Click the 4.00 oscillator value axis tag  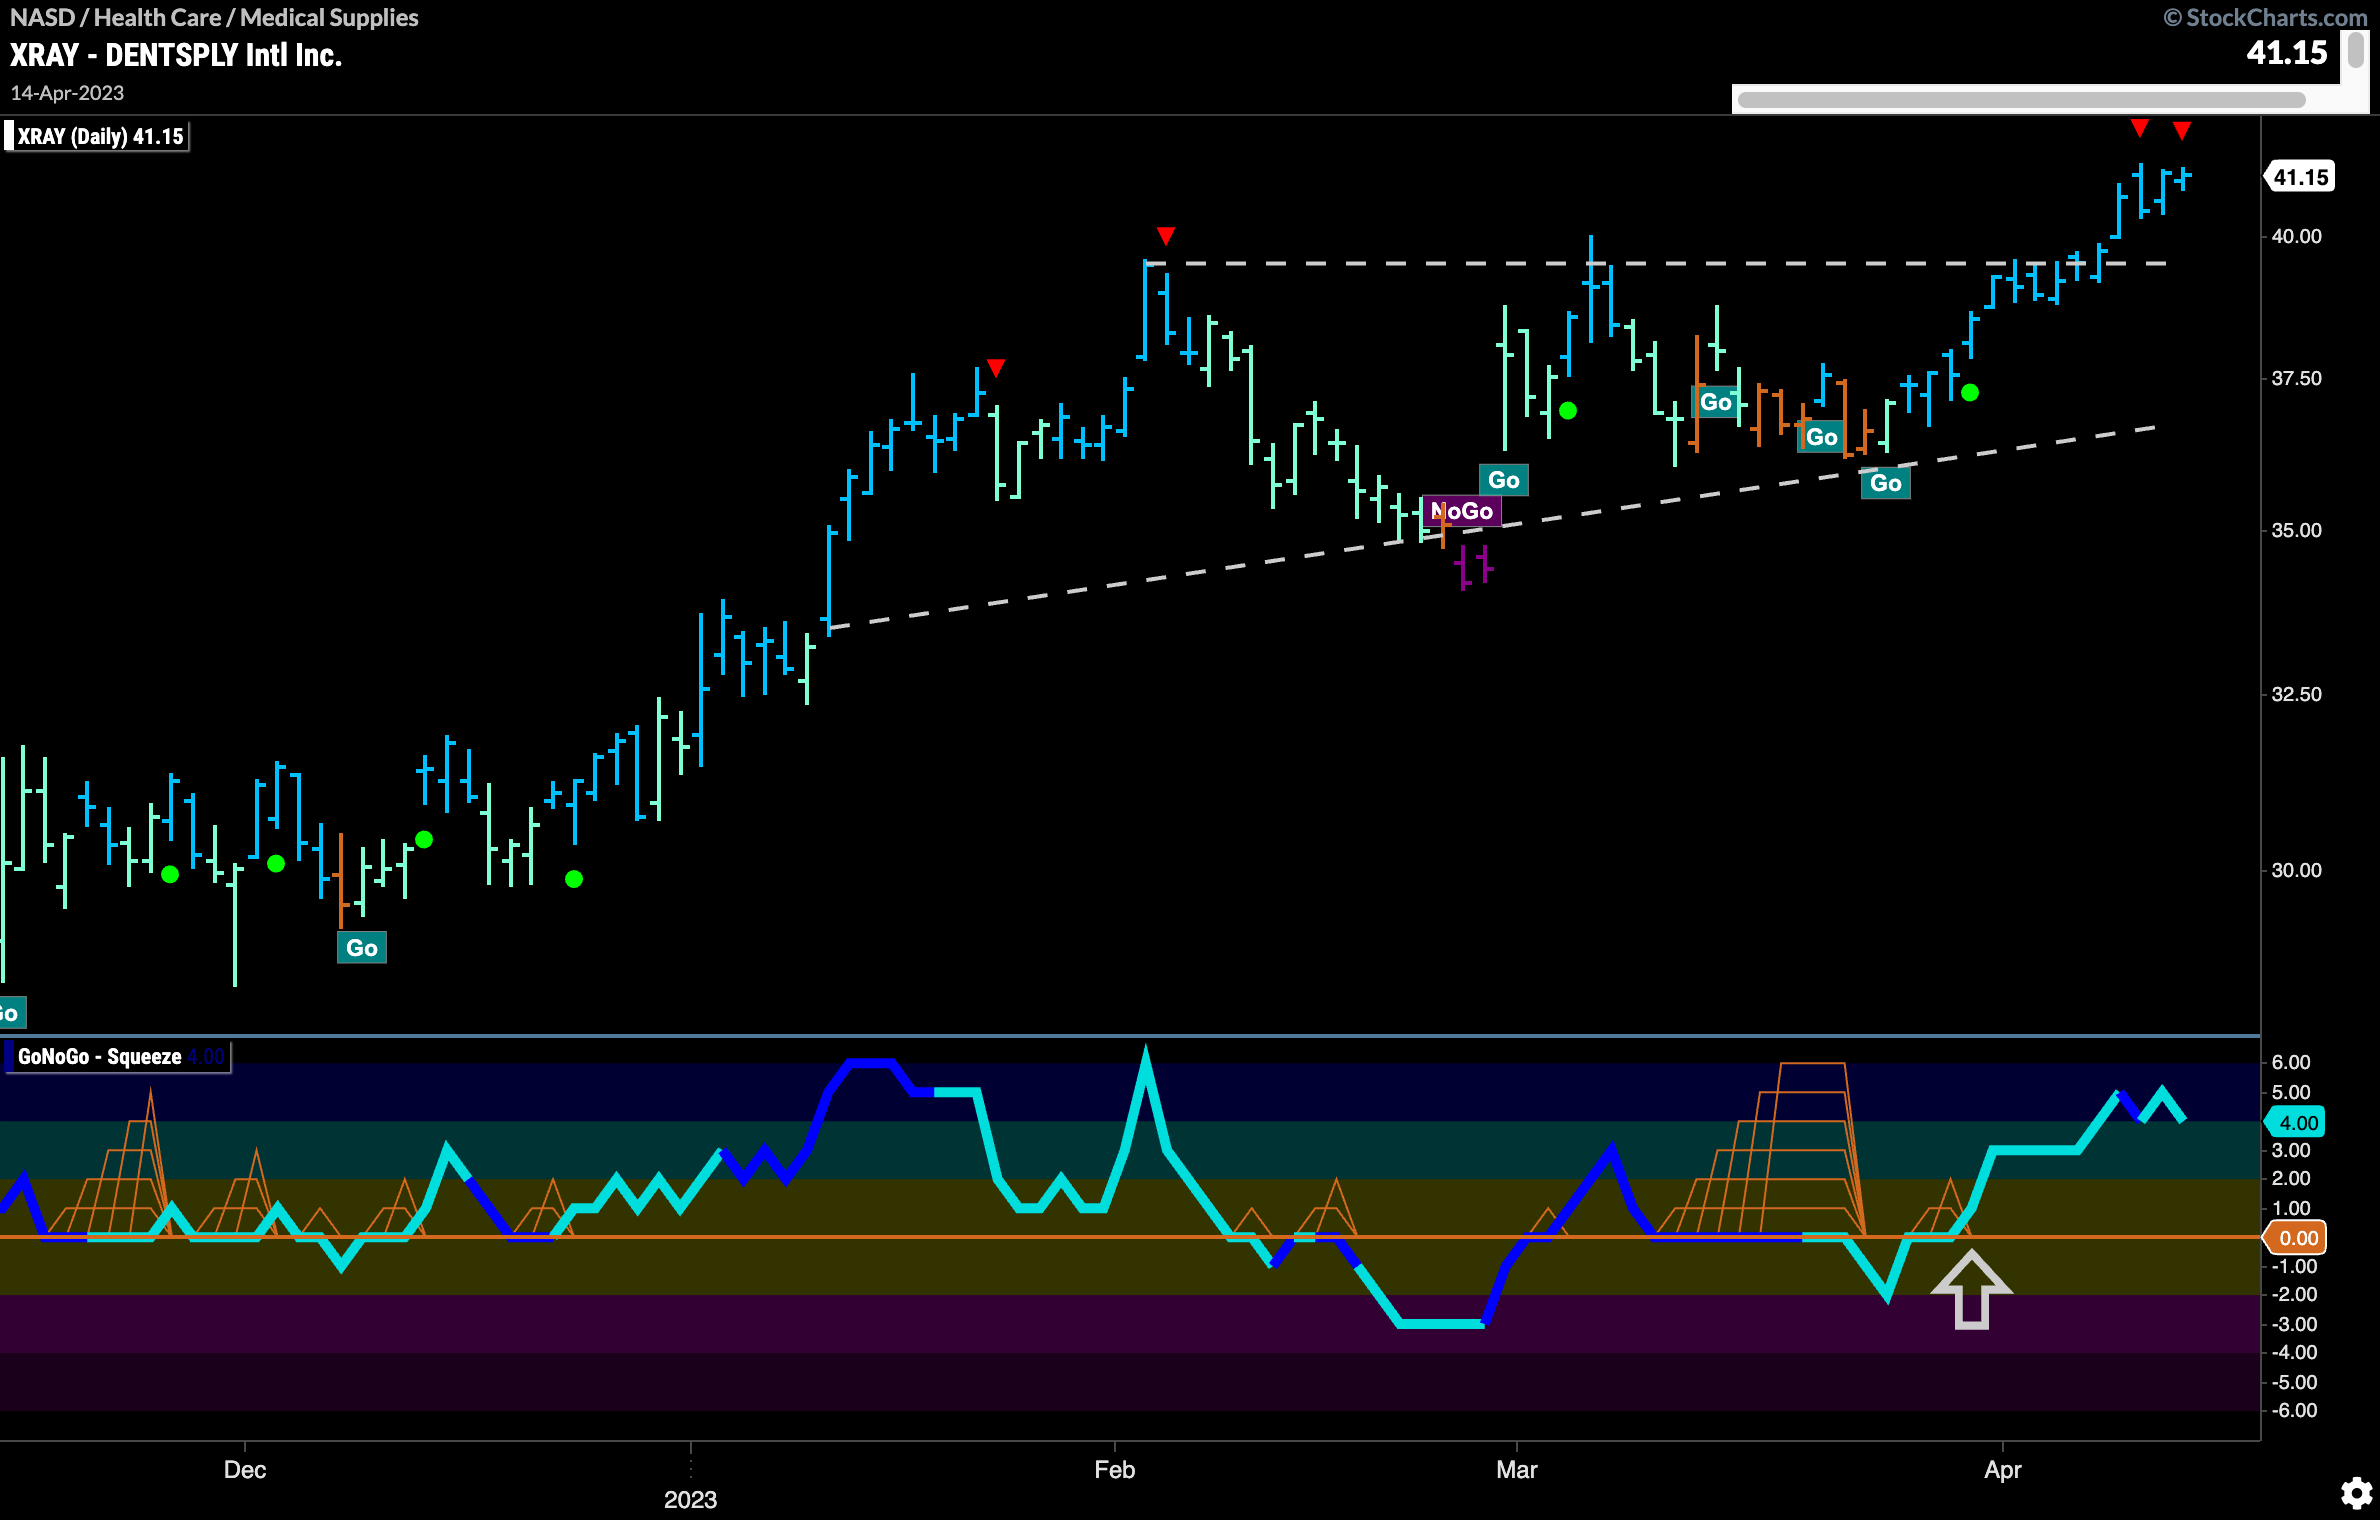click(2296, 1122)
